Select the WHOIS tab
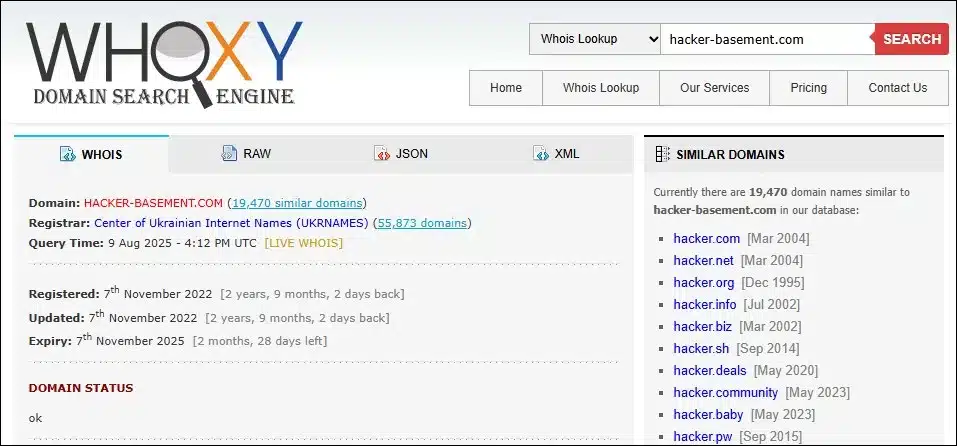The height and width of the screenshot is (446, 957). [92, 154]
